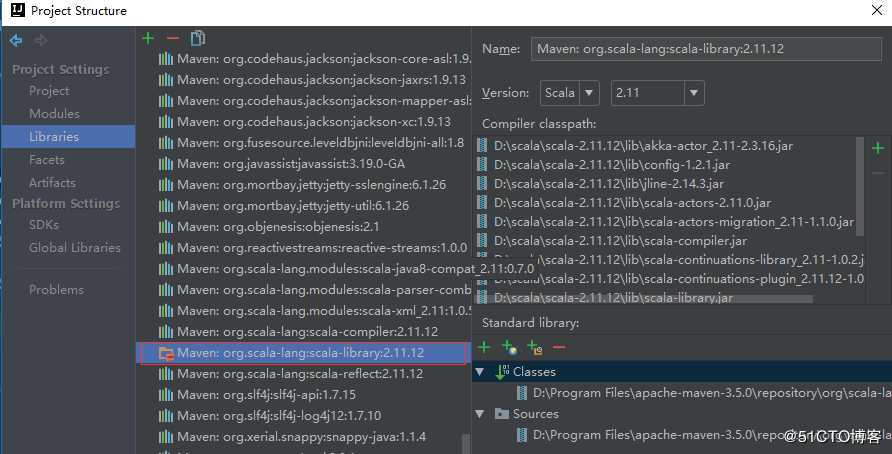Open the Global Libraries page
Image resolution: width=892 pixels, height=454 pixels.
[75, 247]
